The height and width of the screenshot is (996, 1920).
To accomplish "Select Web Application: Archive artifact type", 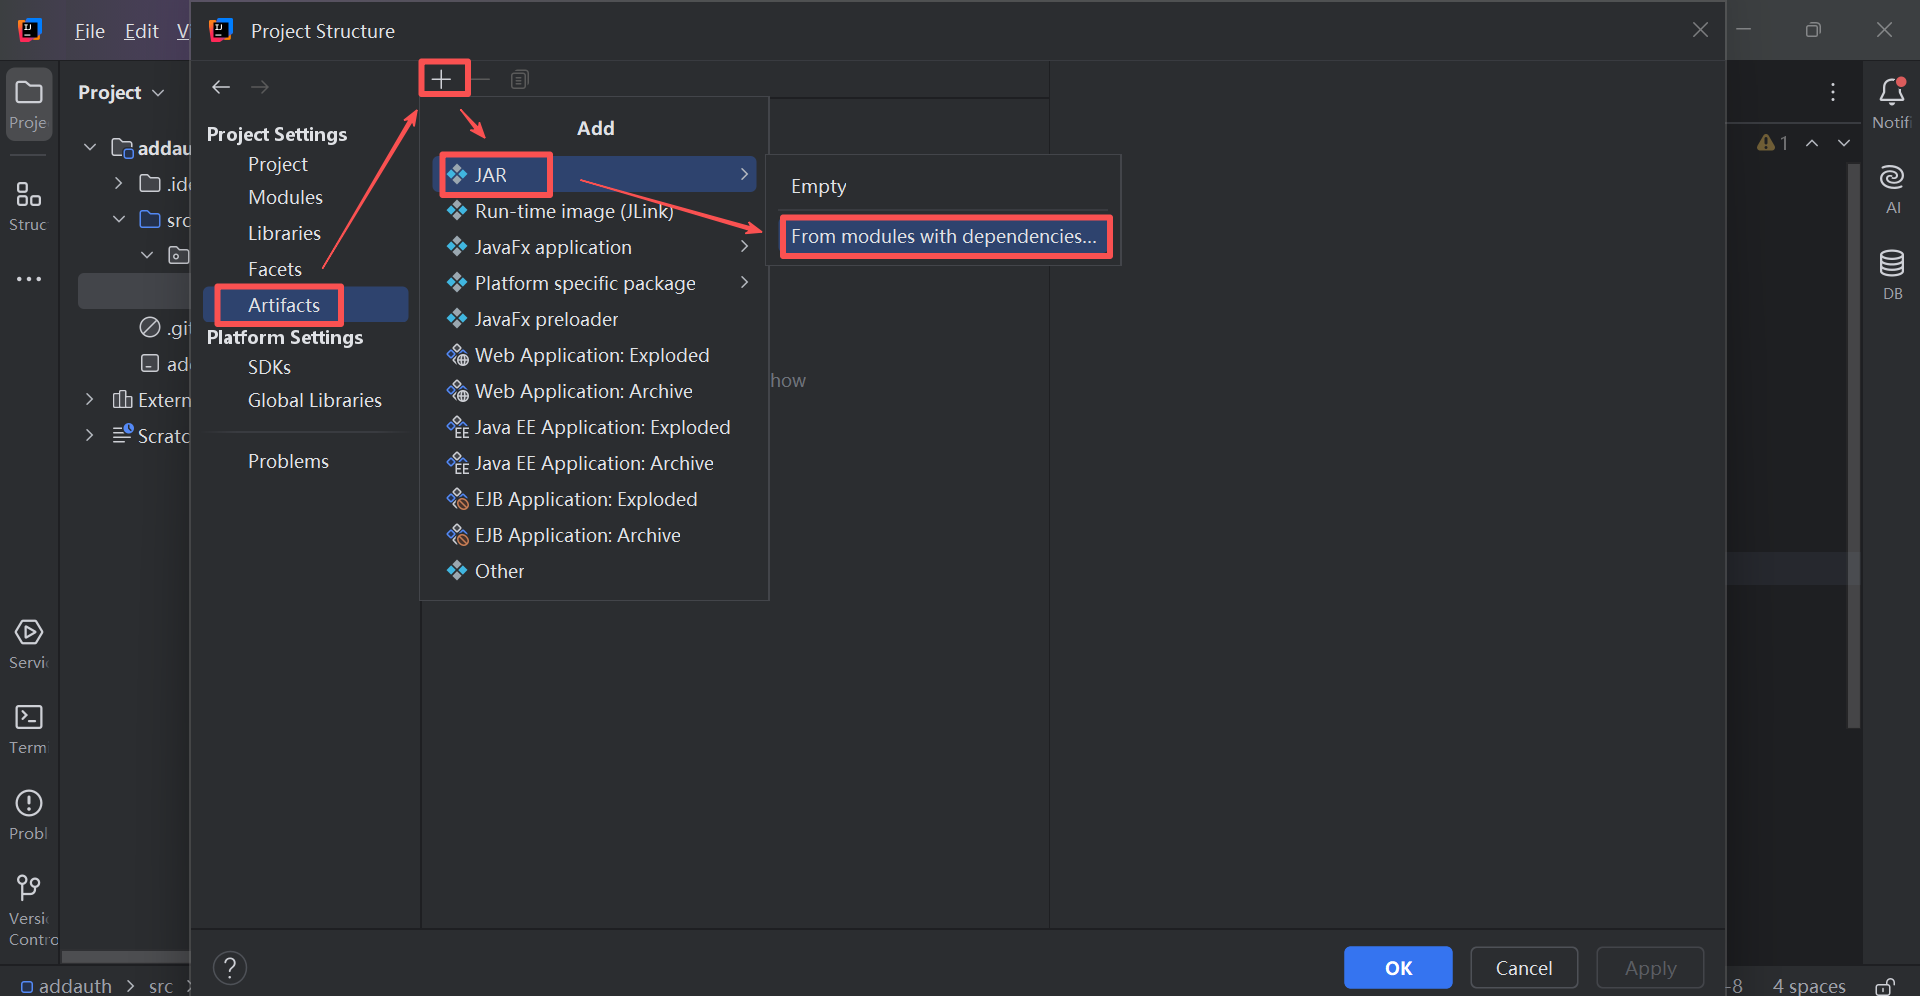I will [x=583, y=391].
